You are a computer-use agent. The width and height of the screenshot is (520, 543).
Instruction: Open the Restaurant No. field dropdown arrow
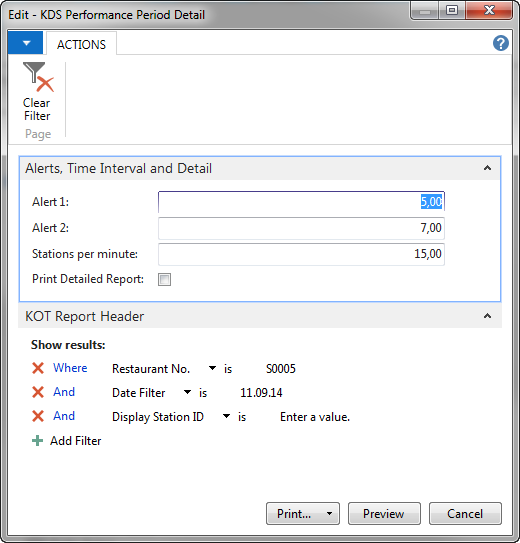[x=212, y=368]
